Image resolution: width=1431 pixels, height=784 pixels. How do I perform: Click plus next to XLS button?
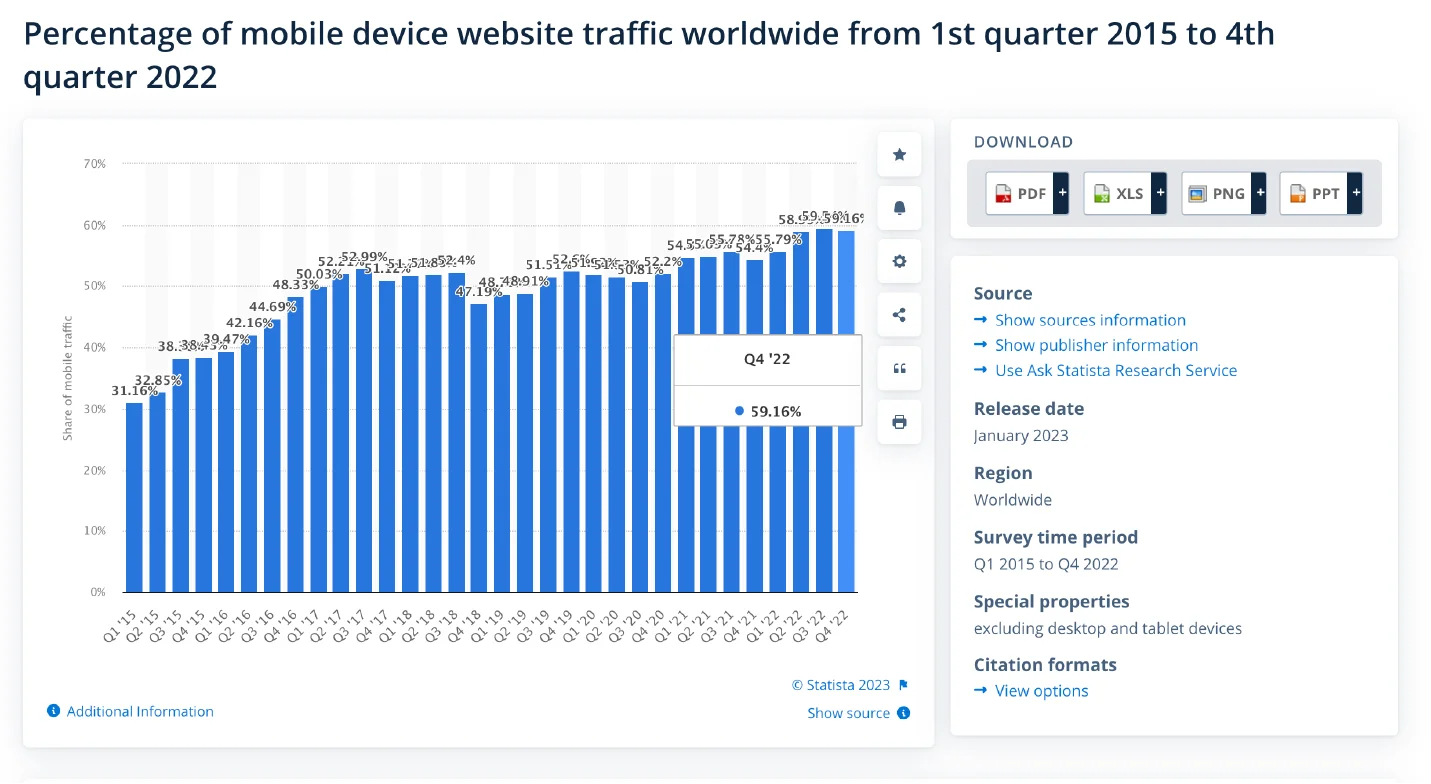point(1159,193)
